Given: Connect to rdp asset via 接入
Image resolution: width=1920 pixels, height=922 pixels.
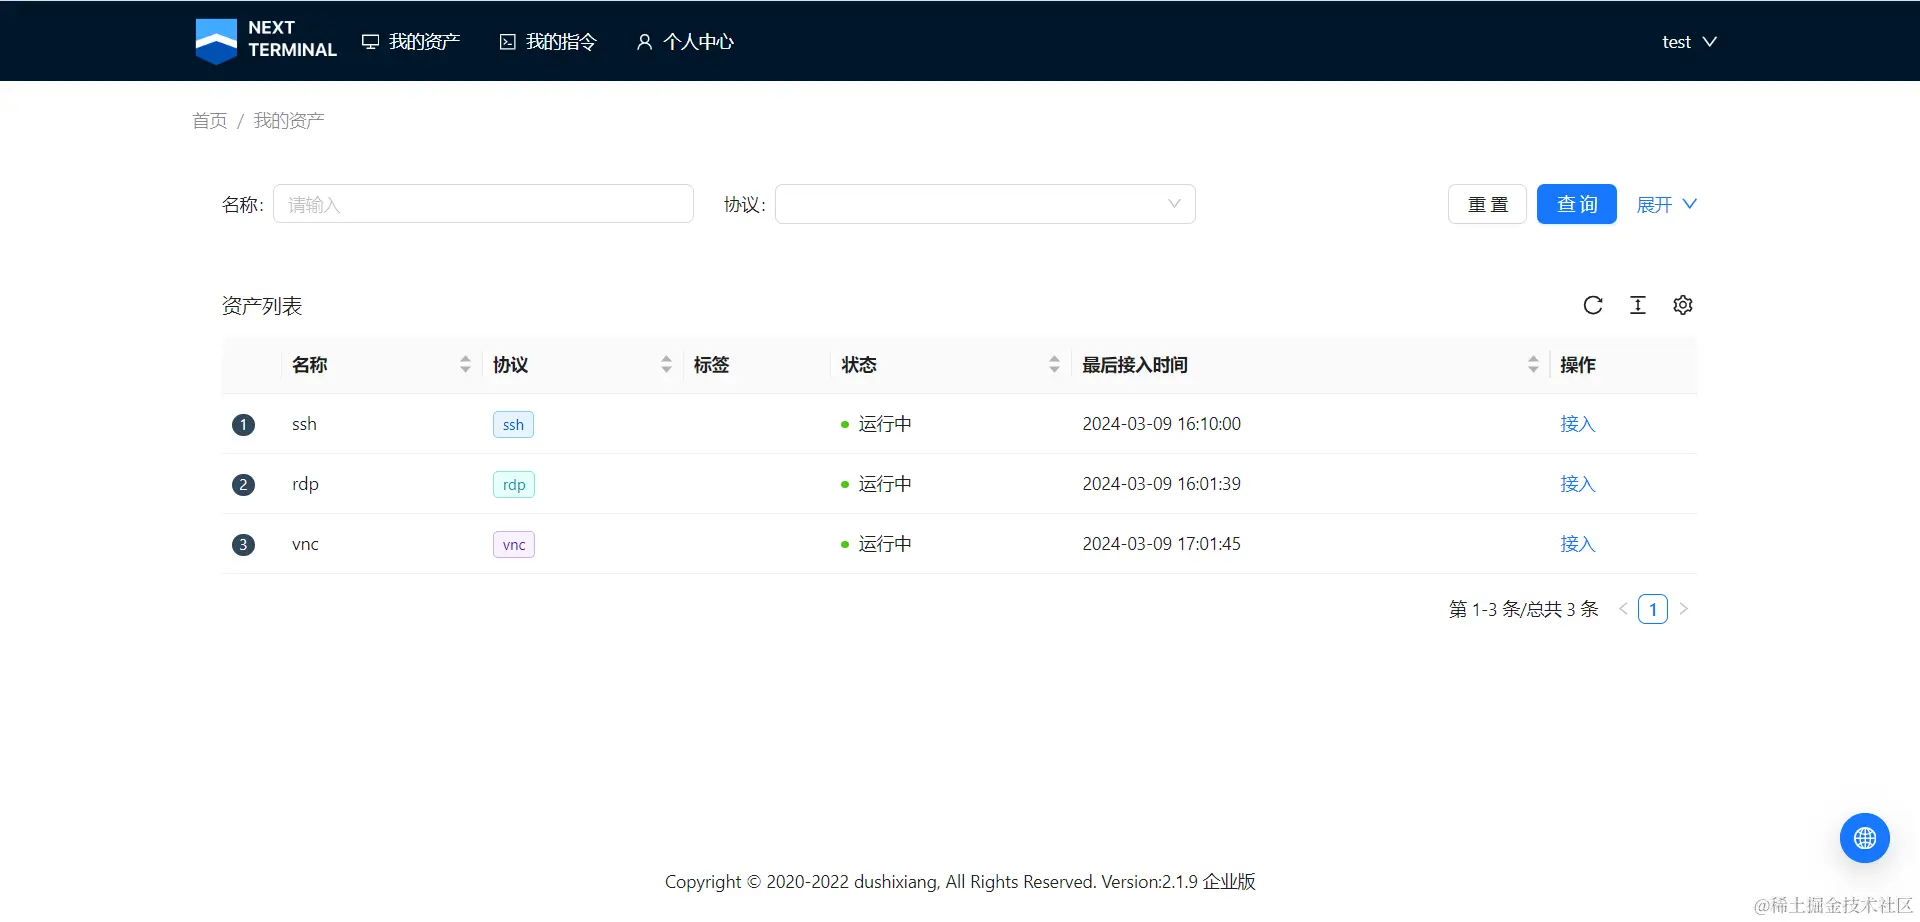Looking at the screenshot, I should 1578,484.
